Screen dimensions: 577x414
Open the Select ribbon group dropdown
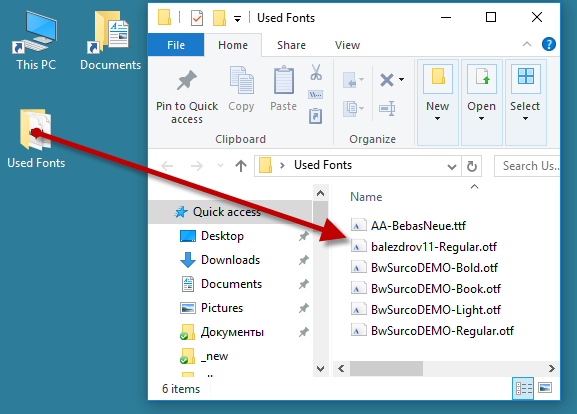pos(525,102)
